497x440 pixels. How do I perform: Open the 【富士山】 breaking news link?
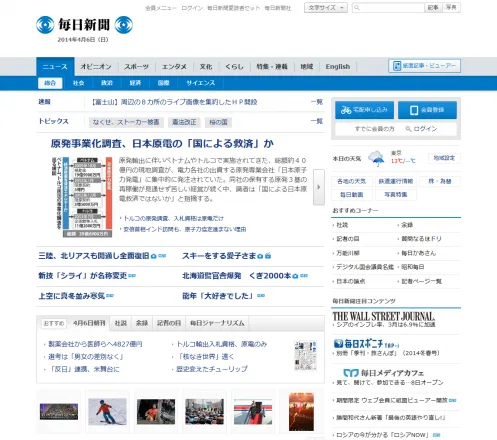pos(174,102)
